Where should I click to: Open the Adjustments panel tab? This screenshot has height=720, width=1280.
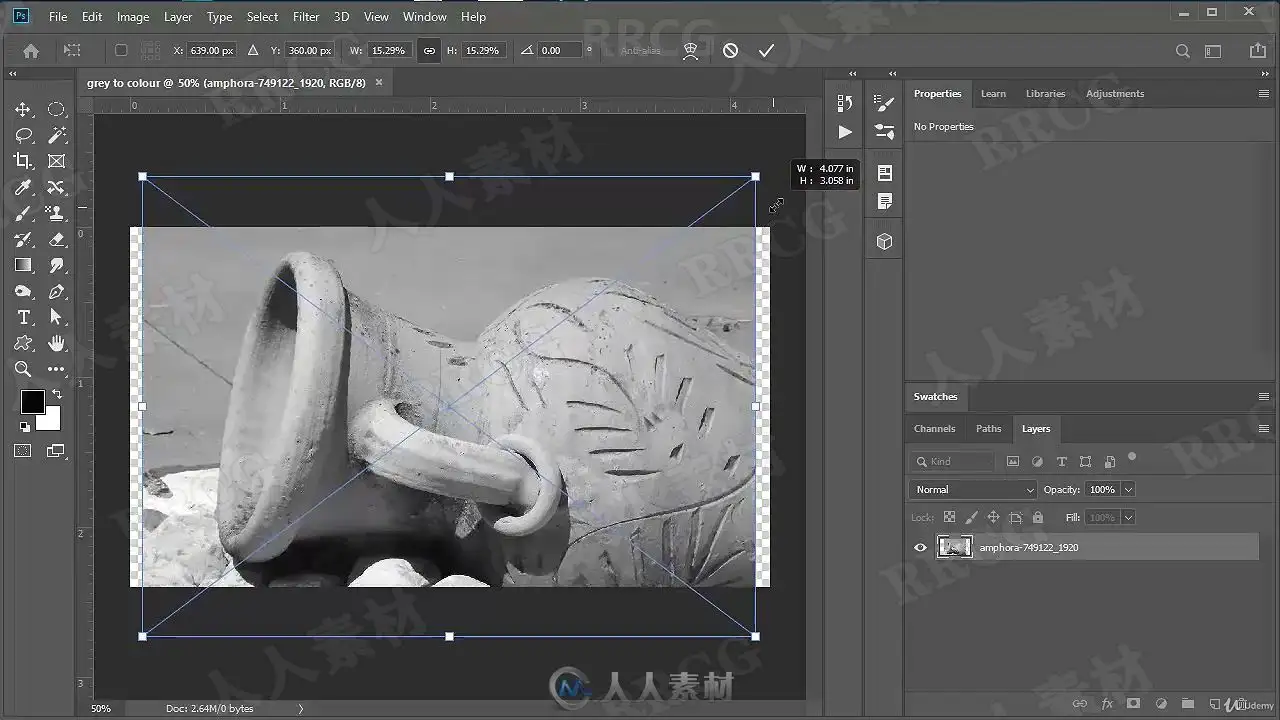pos(1114,94)
